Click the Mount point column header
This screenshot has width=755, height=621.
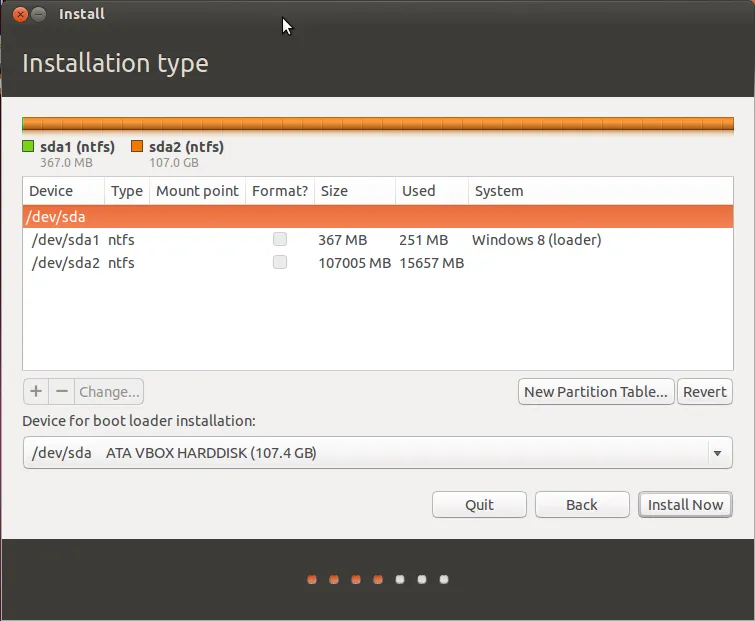[197, 191]
